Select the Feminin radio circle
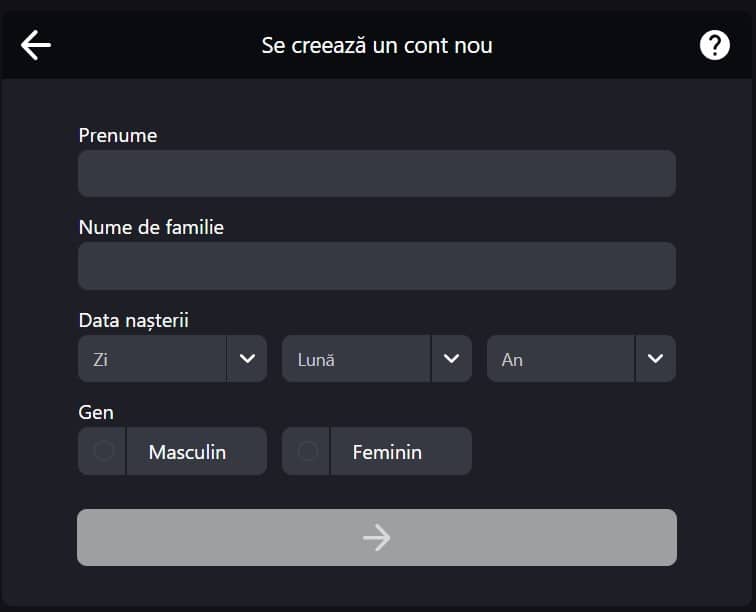This screenshot has height=612, width=756. click(308, 451)
